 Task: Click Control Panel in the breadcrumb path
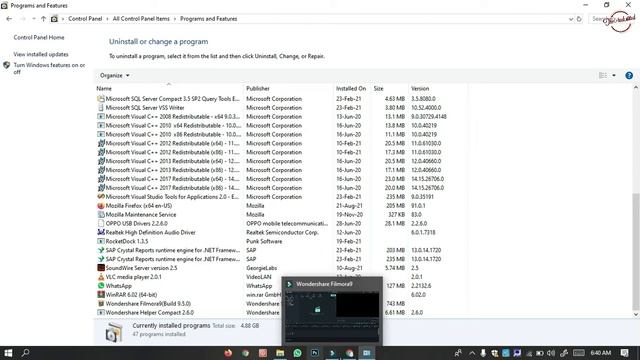(x=85, y=19)
